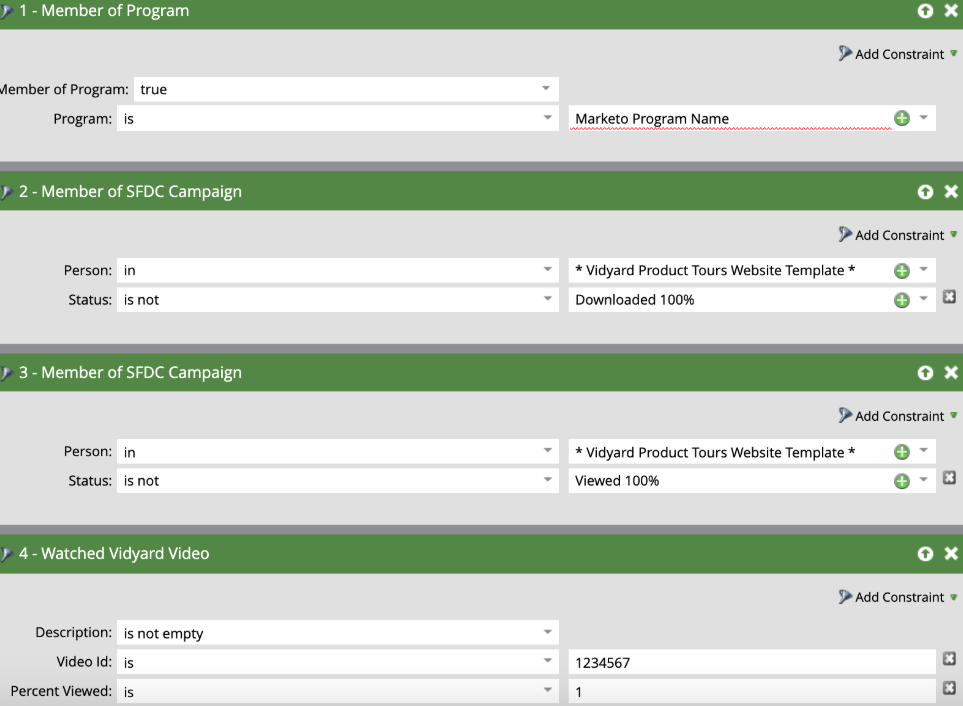Move filter 4 Watched Vidyard Video up
The height and width of the screenshot is (706, 963).
pos(925,554)
